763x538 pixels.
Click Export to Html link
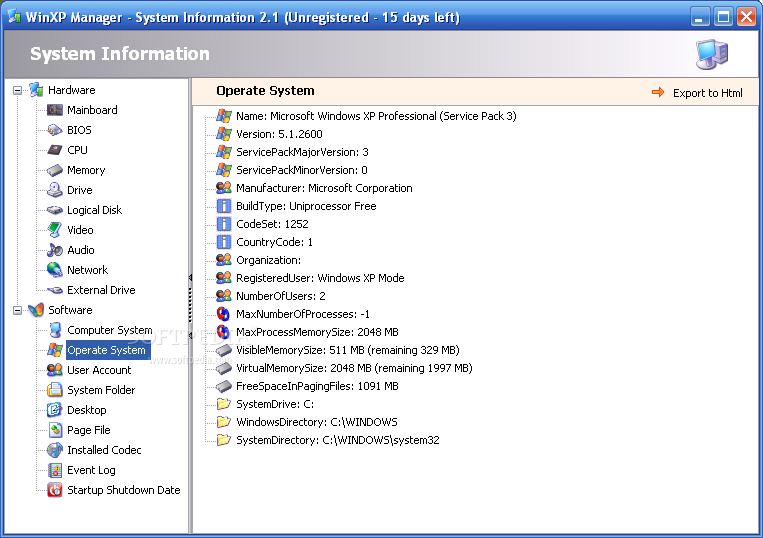(x=708, y=92)
